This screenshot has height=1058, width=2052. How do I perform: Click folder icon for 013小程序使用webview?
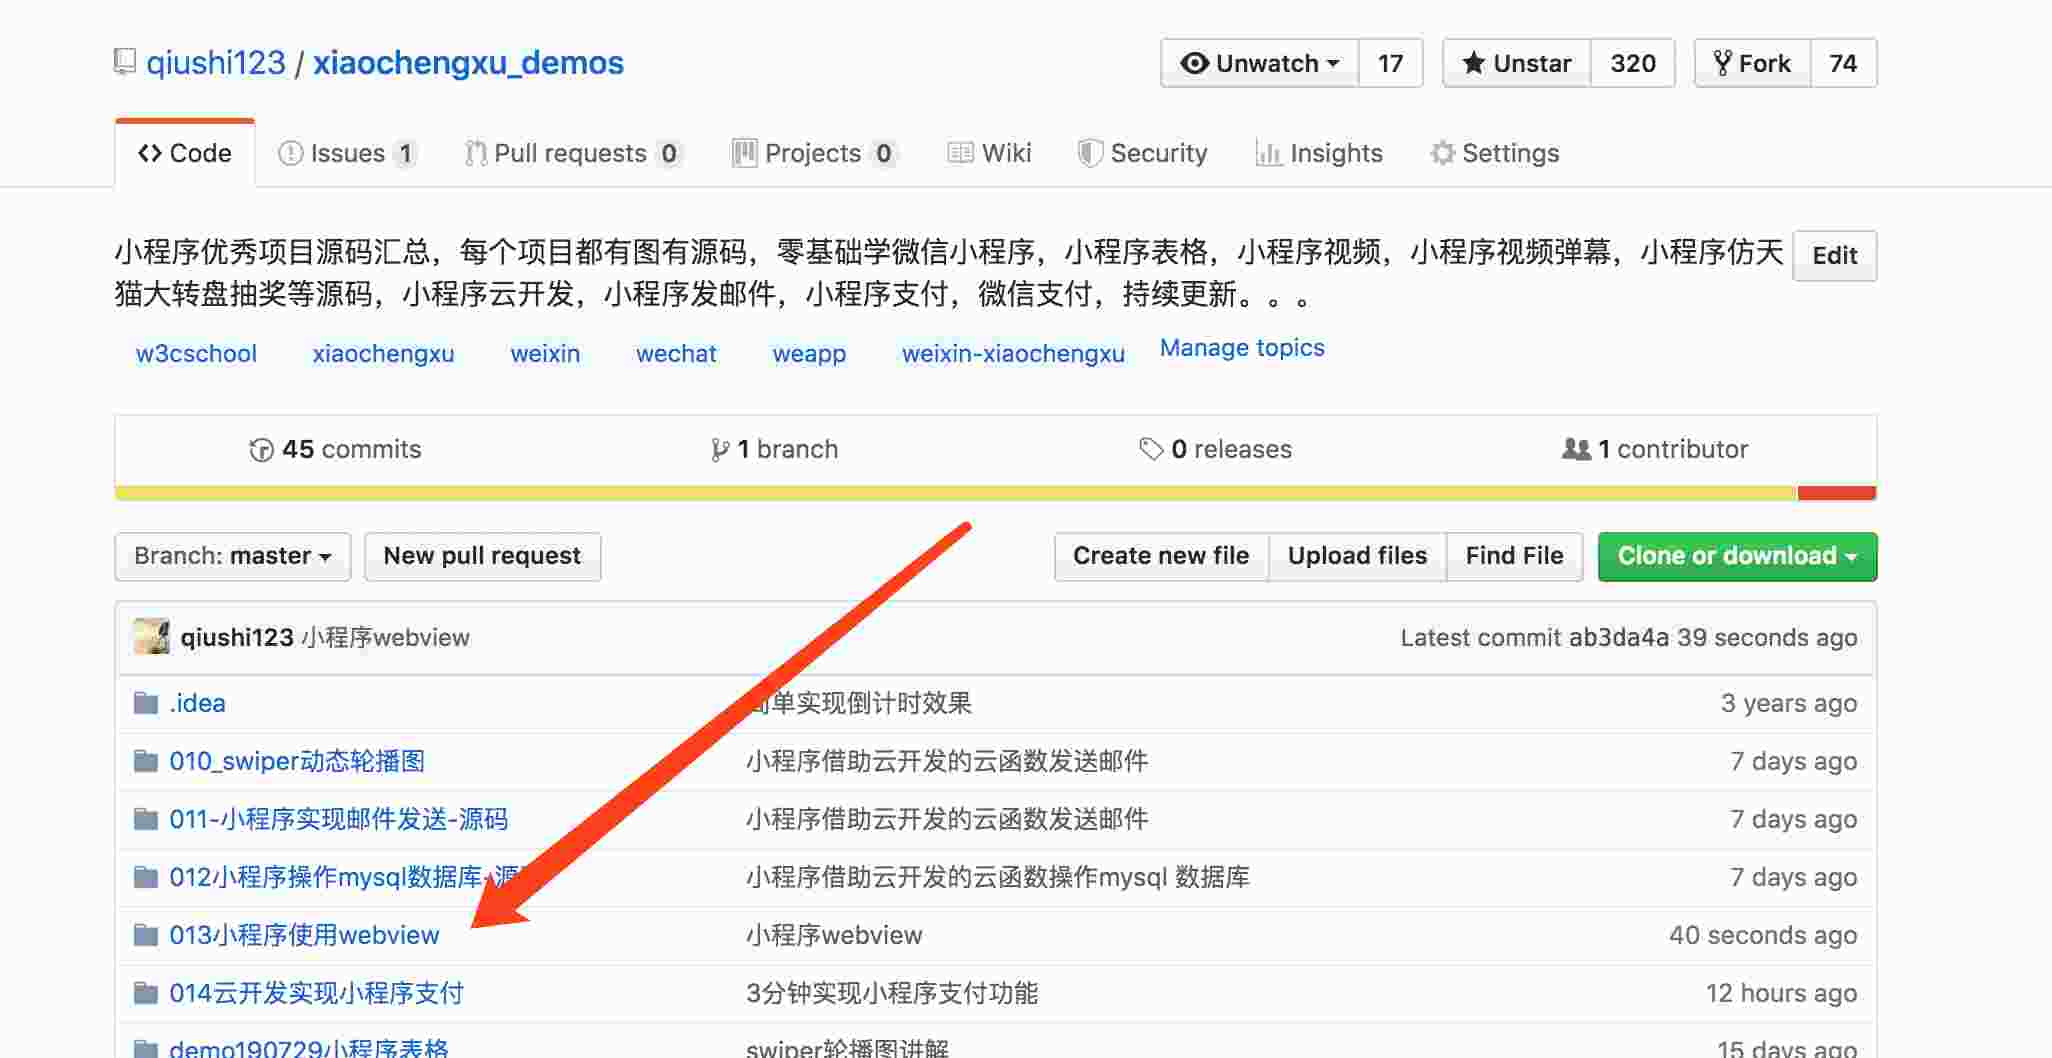[146, 935]
